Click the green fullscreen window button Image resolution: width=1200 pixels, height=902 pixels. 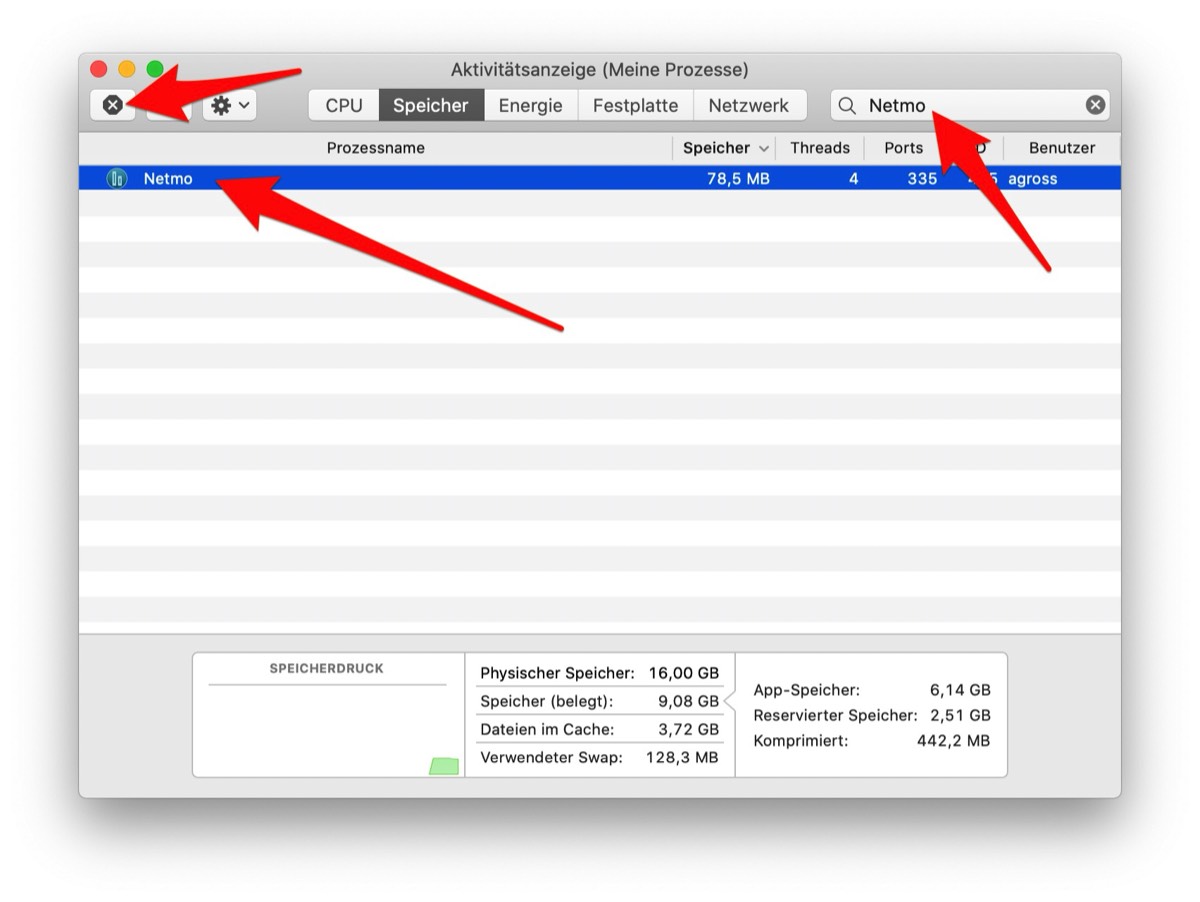point(155,69)
